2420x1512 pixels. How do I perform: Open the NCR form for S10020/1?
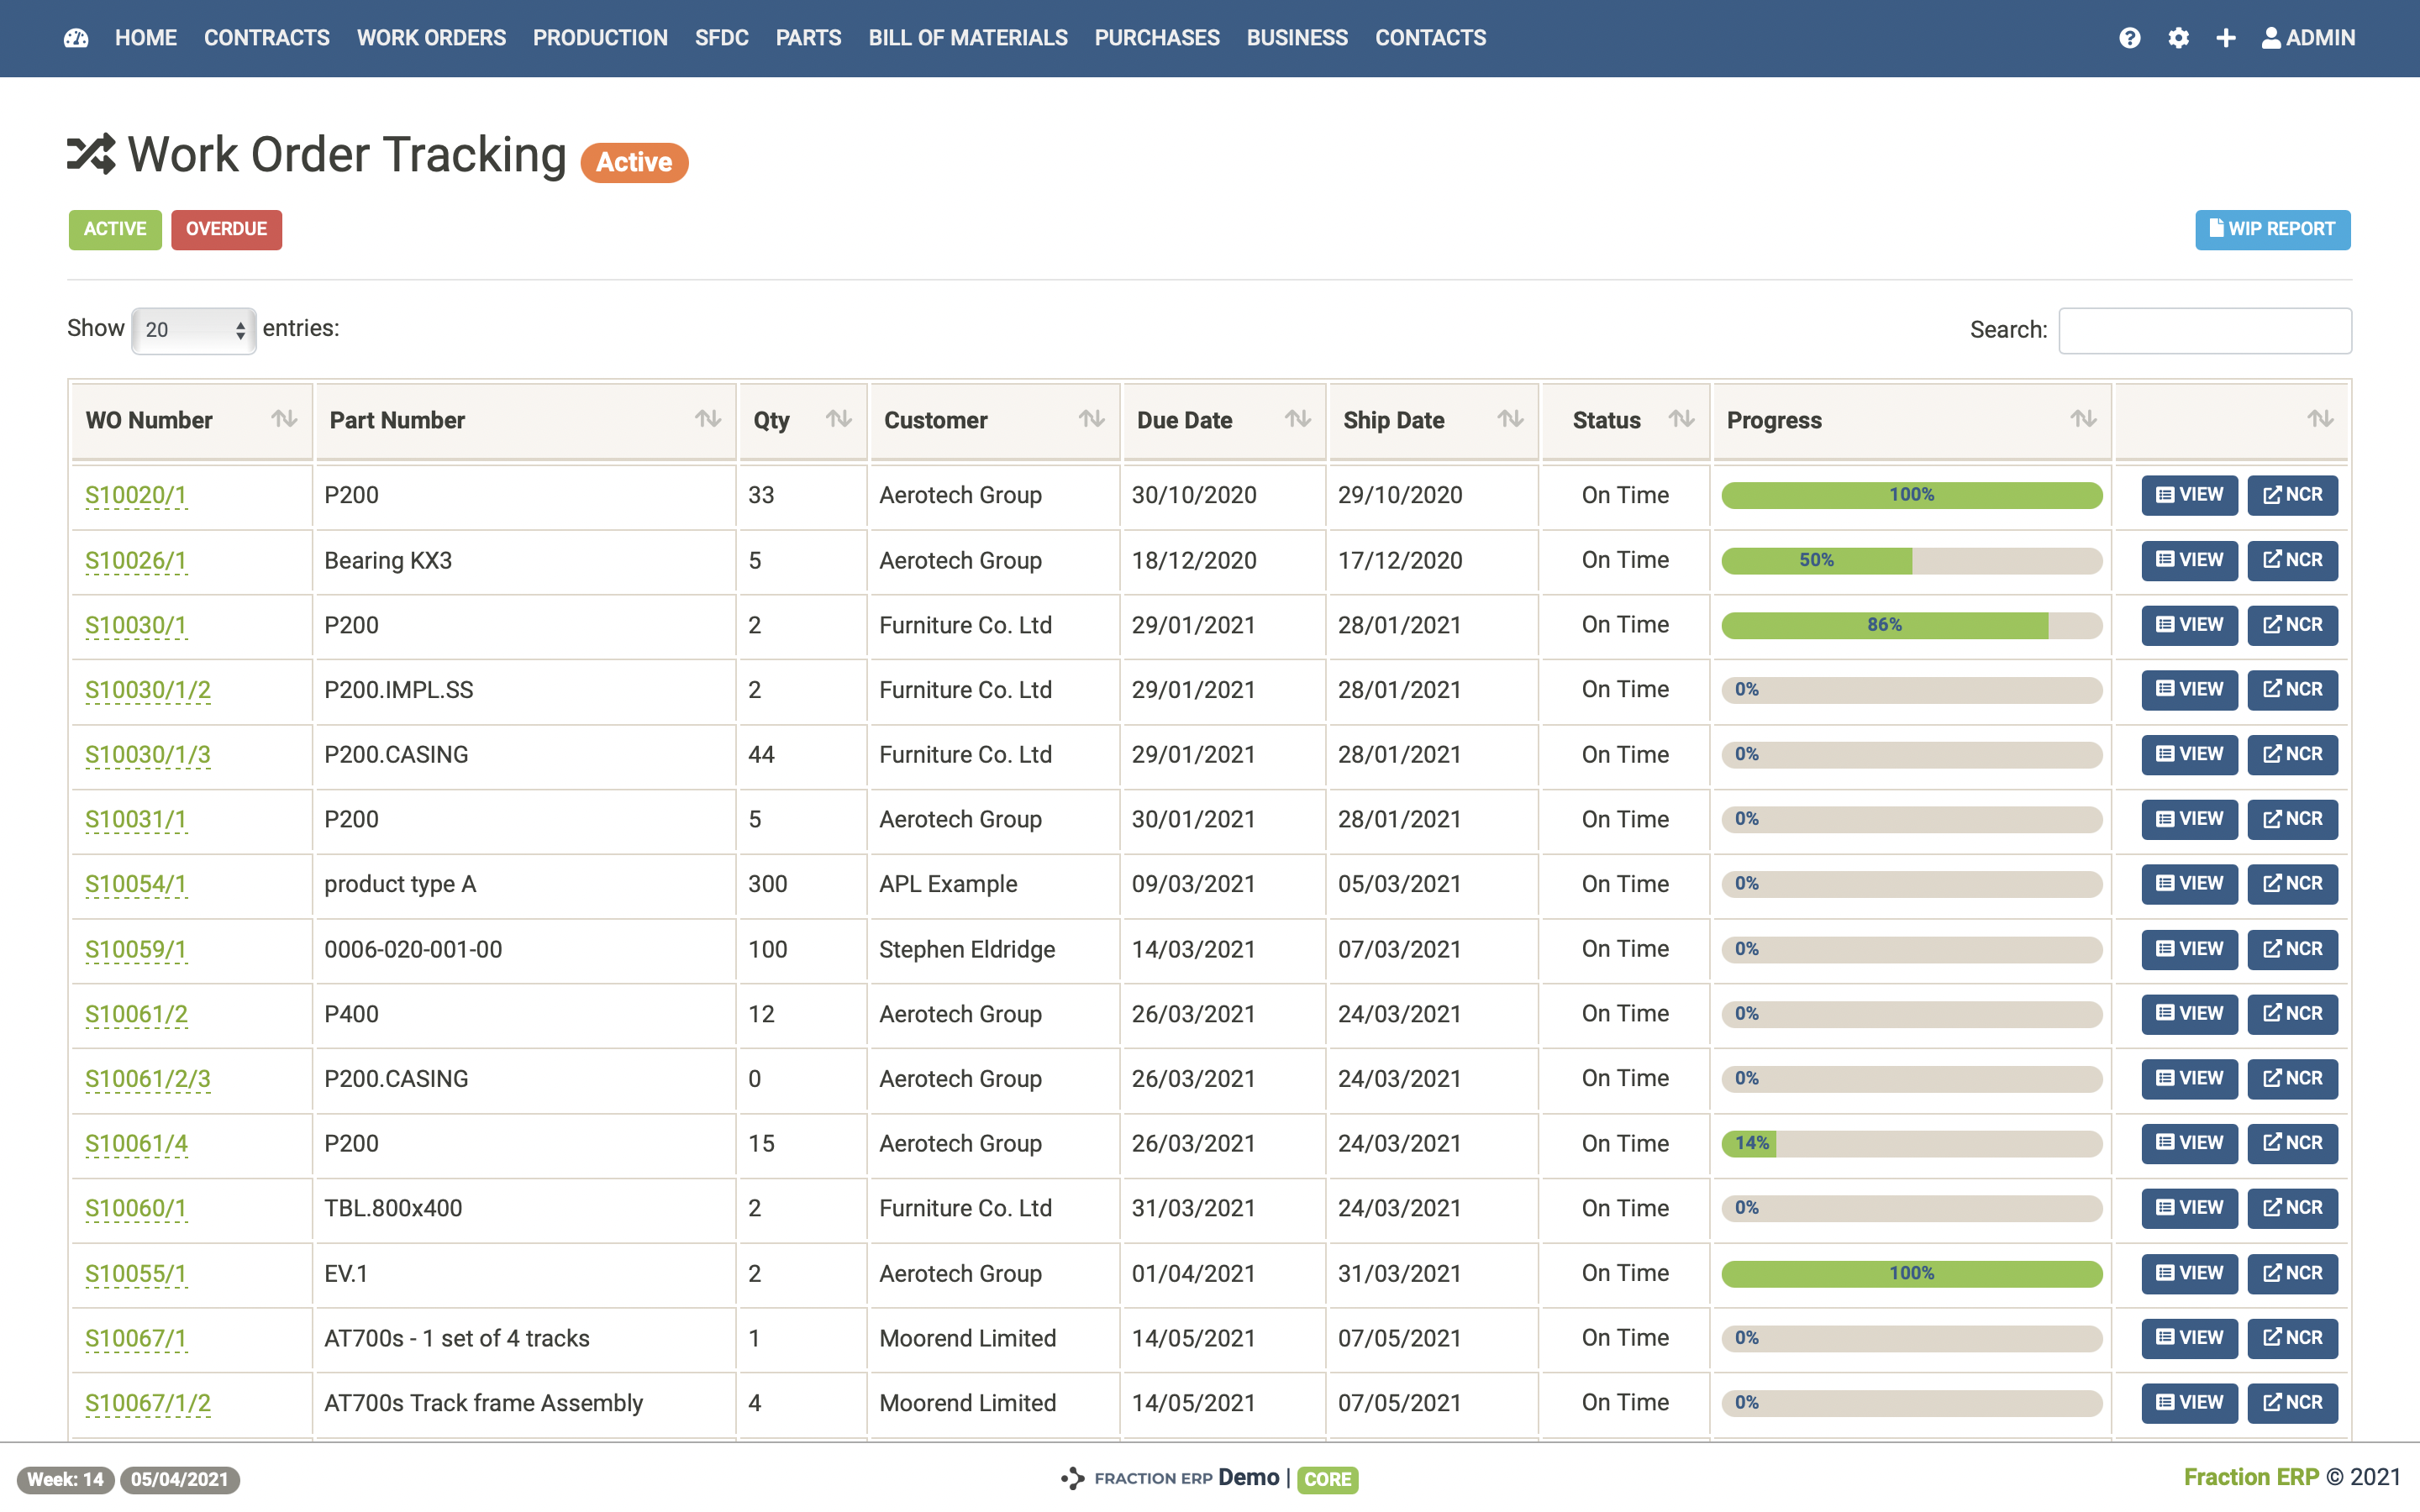(x=2292, y=494)
